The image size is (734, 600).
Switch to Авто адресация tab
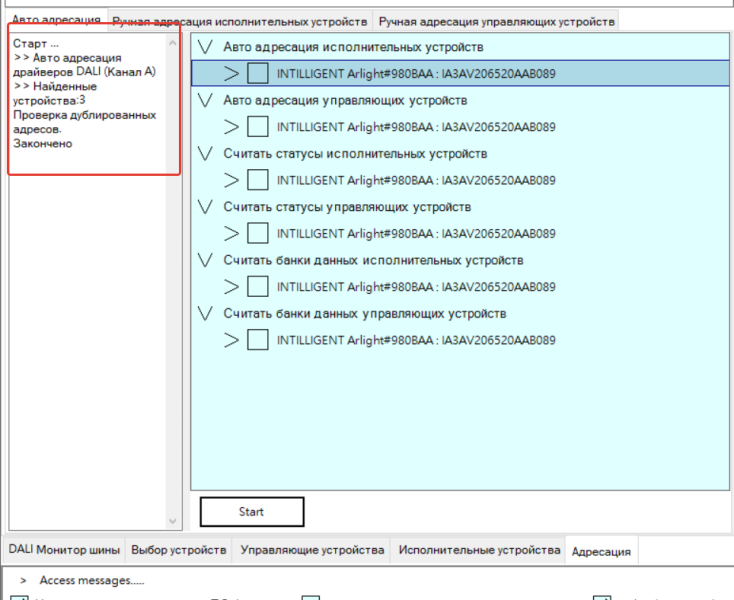(x=56, y=20)
